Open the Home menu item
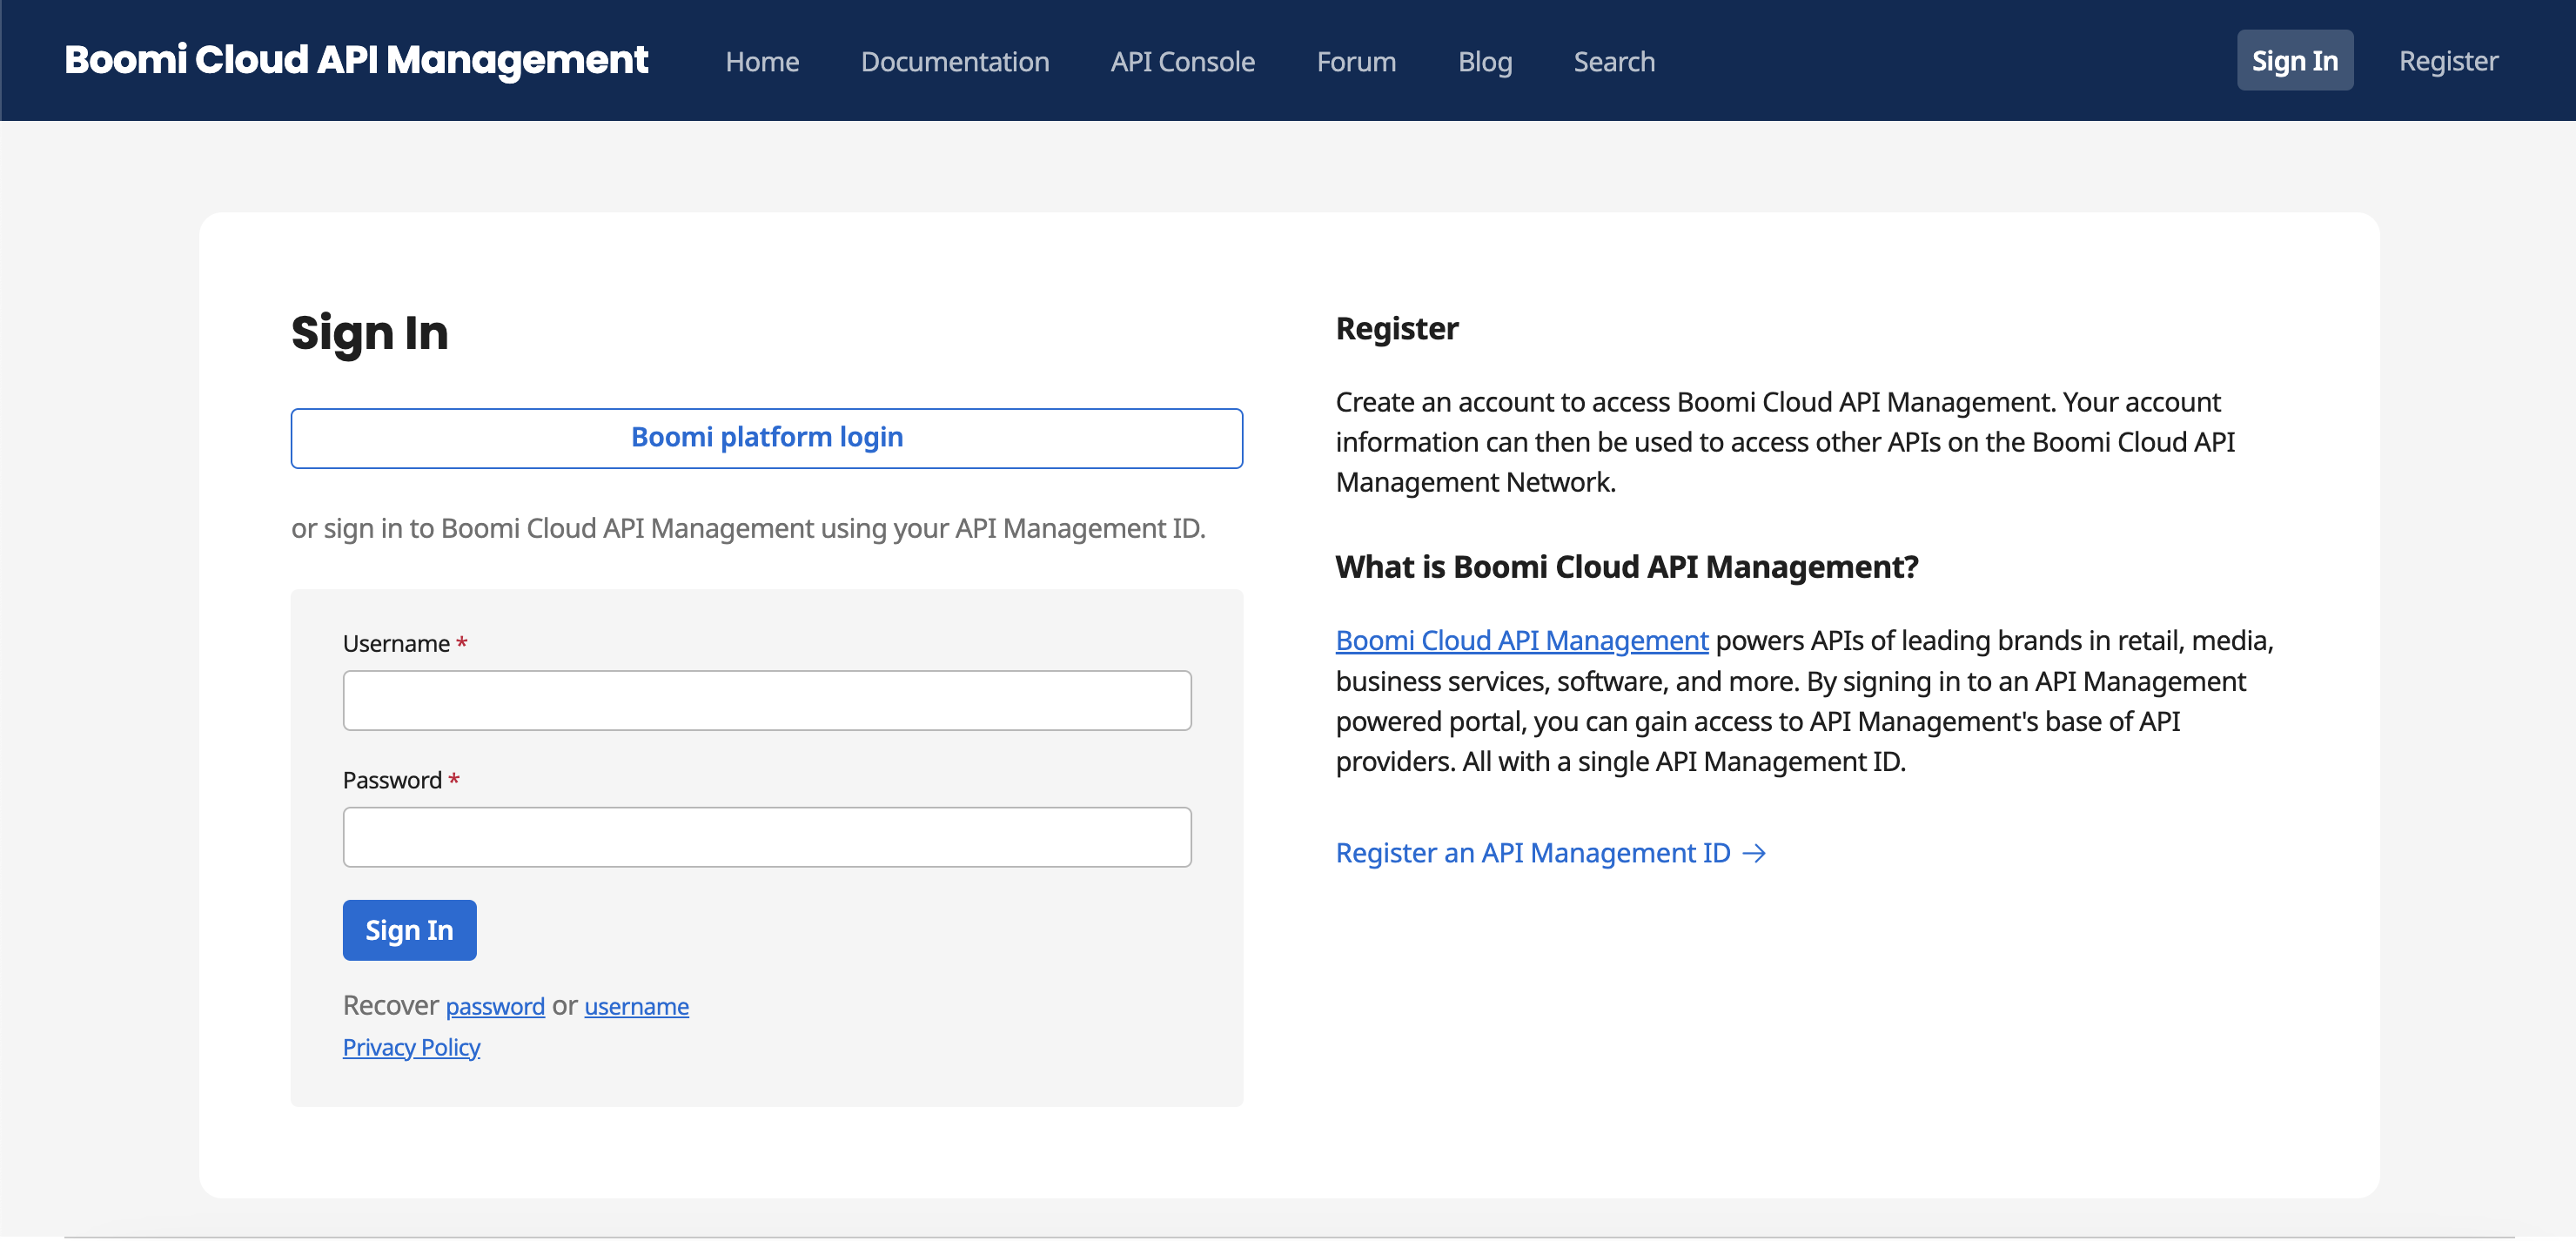 click(x=761, y=62)
